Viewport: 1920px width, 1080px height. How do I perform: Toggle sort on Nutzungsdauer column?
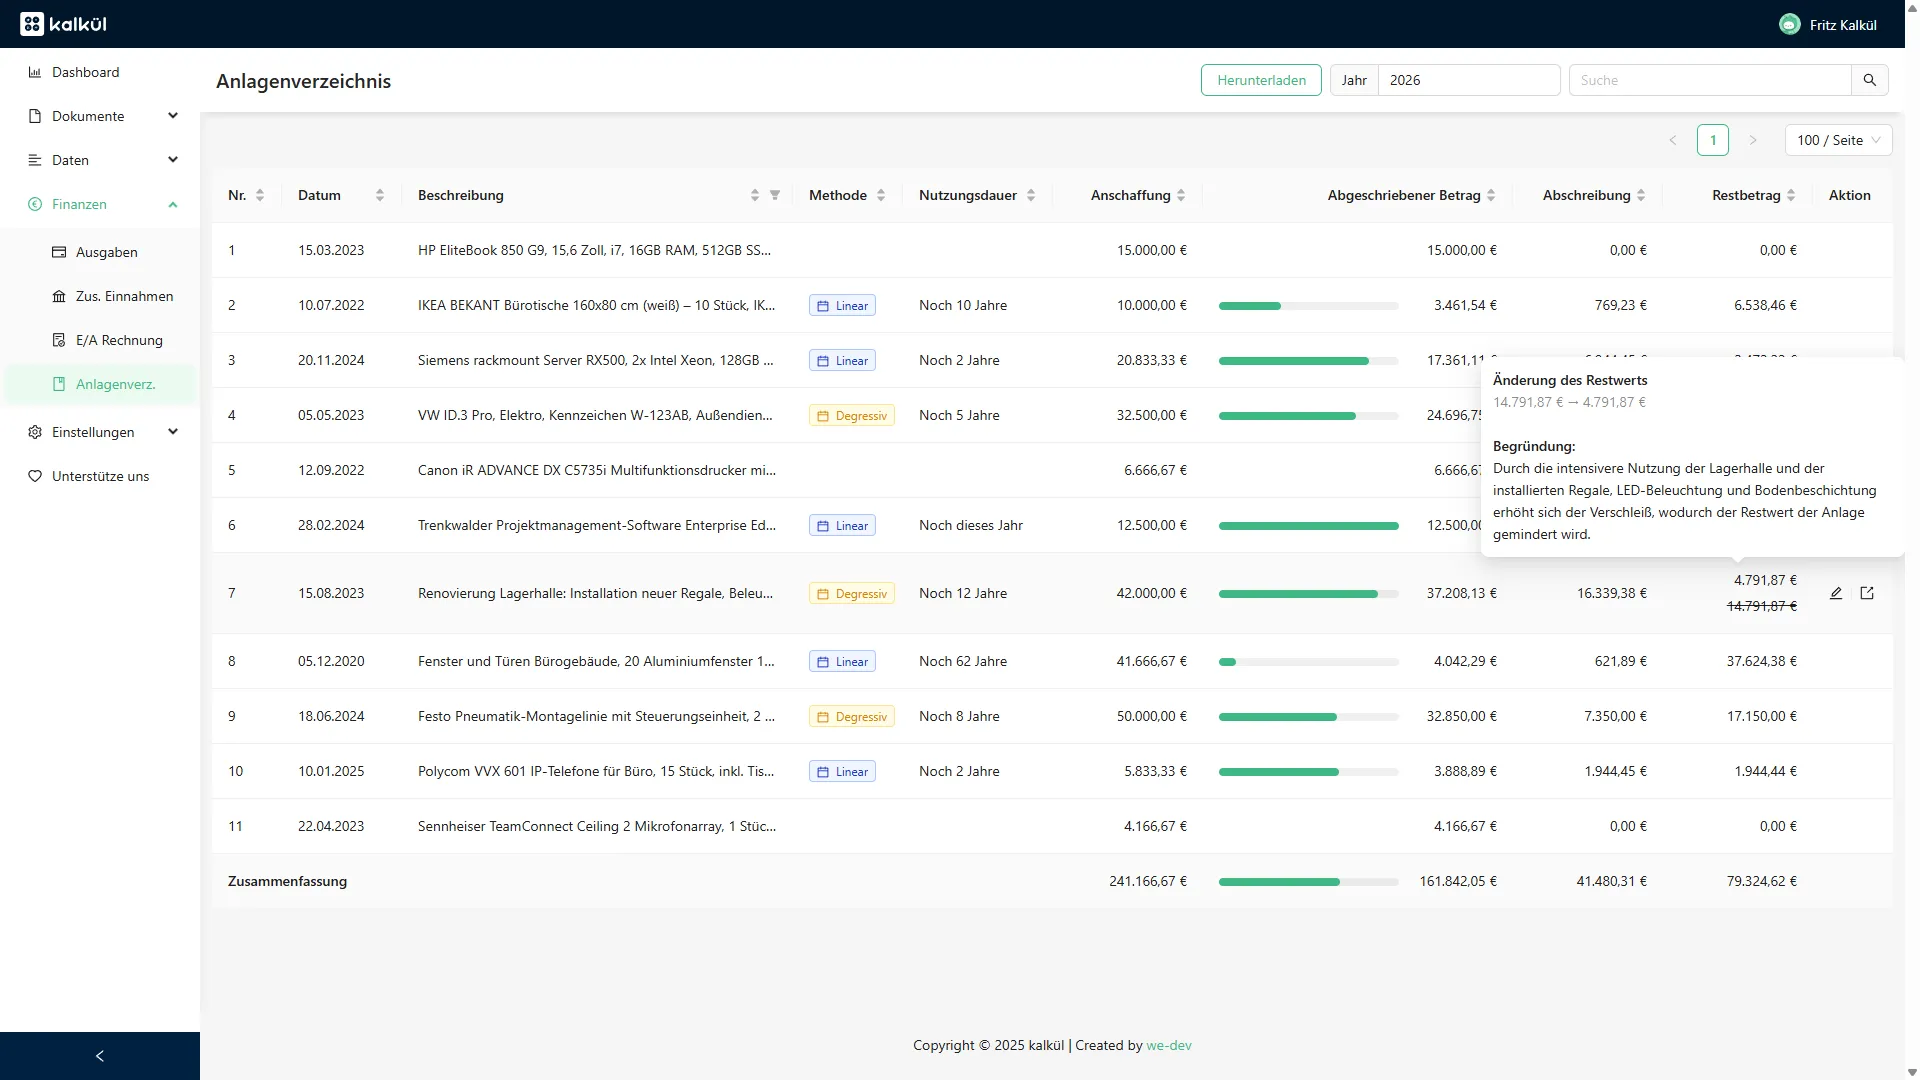1031,195
